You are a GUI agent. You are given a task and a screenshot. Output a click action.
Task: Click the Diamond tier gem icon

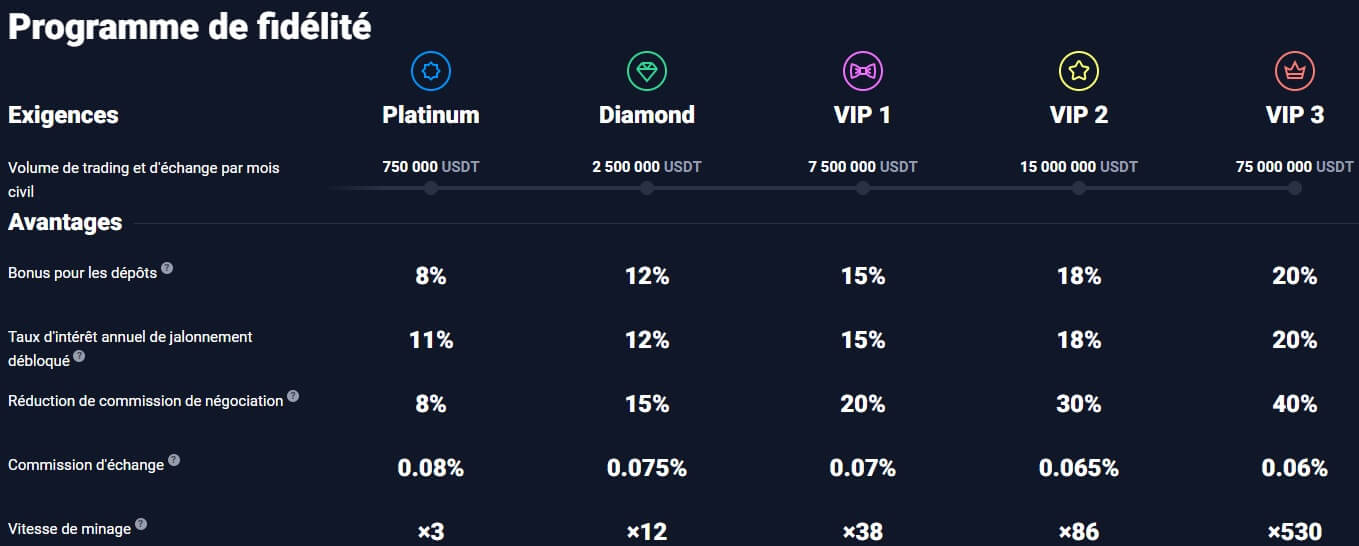click(647, 71)
